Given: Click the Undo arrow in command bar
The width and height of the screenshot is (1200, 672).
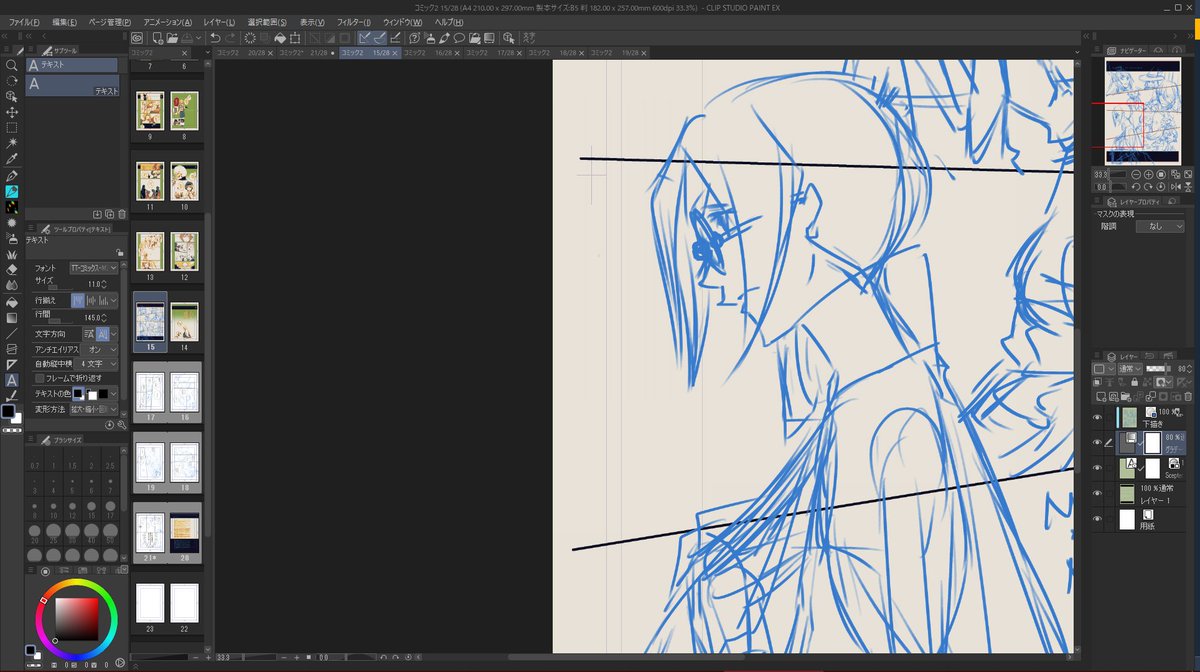Looking at the screenshot, I should tap(215, 38).
